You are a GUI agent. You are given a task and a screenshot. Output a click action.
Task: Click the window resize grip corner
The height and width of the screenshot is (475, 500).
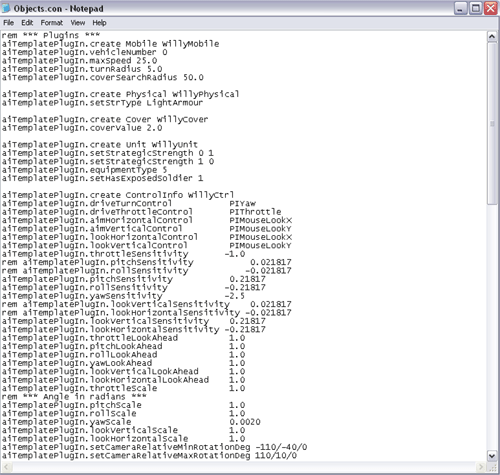[x=492, y=467]
